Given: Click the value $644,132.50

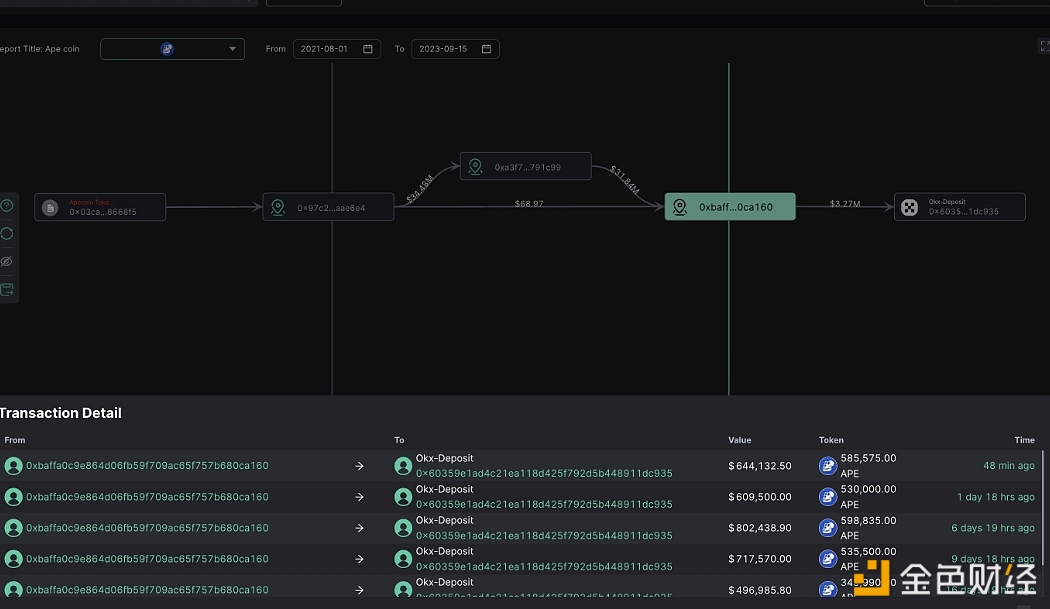Looking at the screenshot, I should pos(760,466).
